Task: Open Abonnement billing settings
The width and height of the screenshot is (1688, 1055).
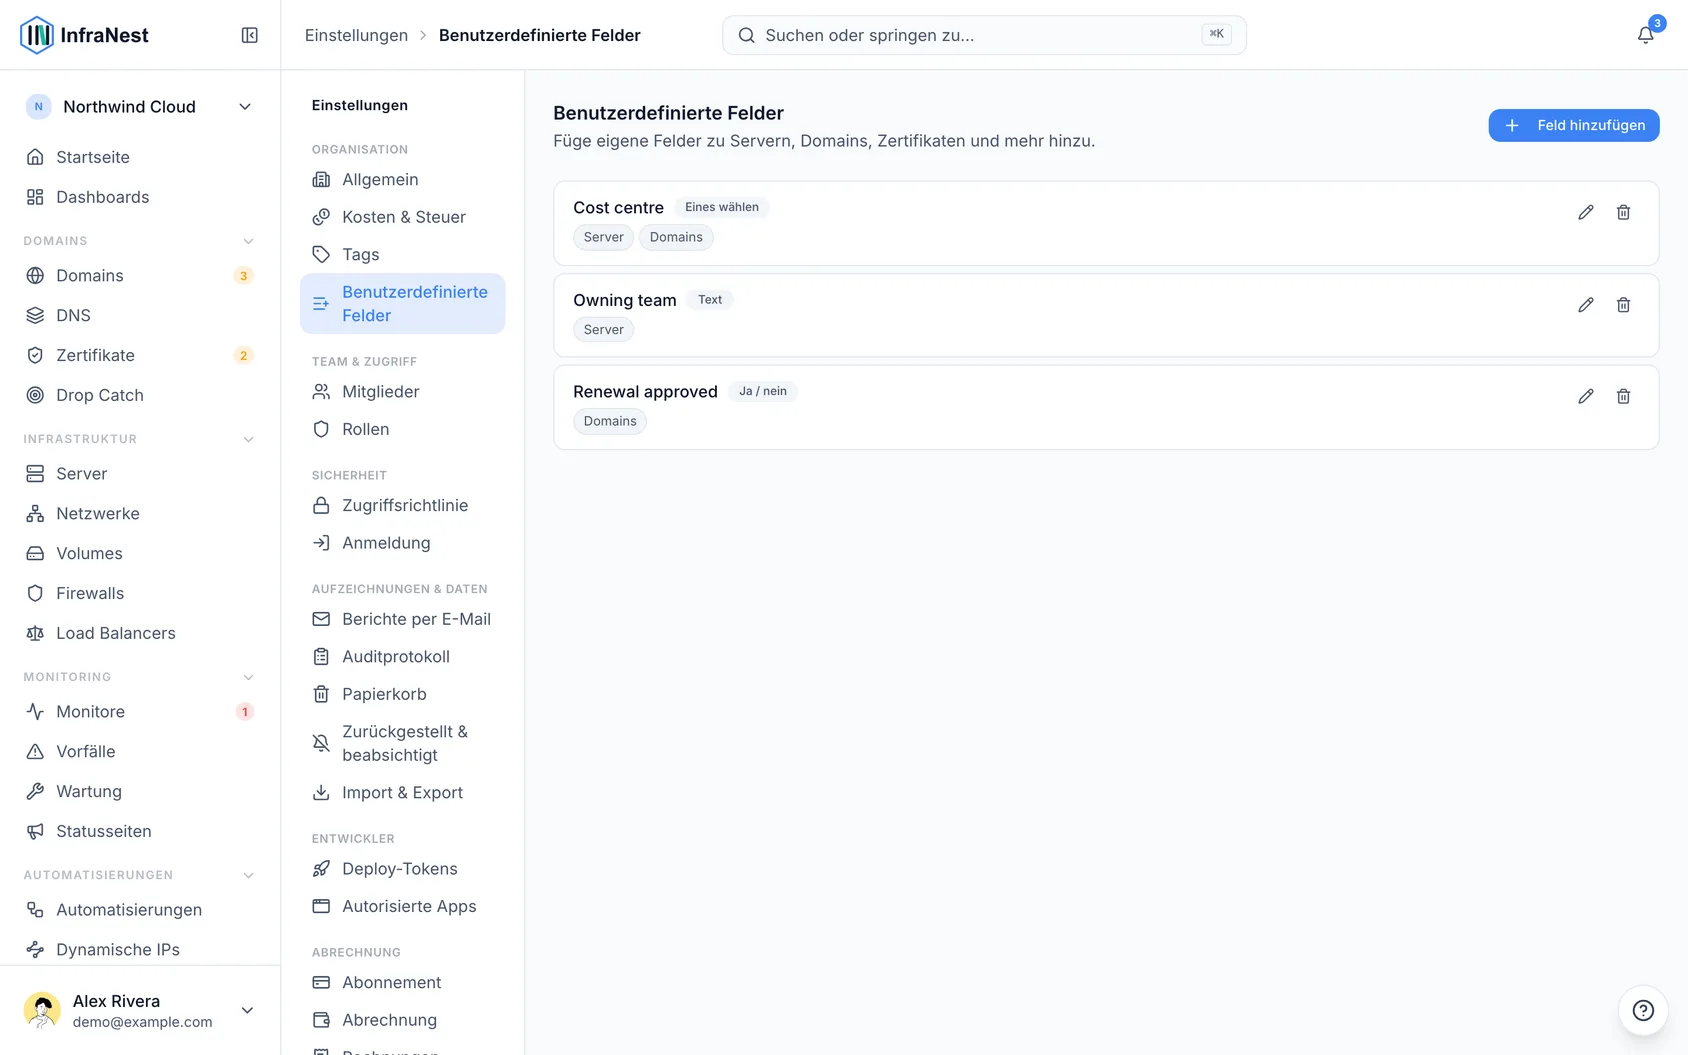Action: click(402, 983)
